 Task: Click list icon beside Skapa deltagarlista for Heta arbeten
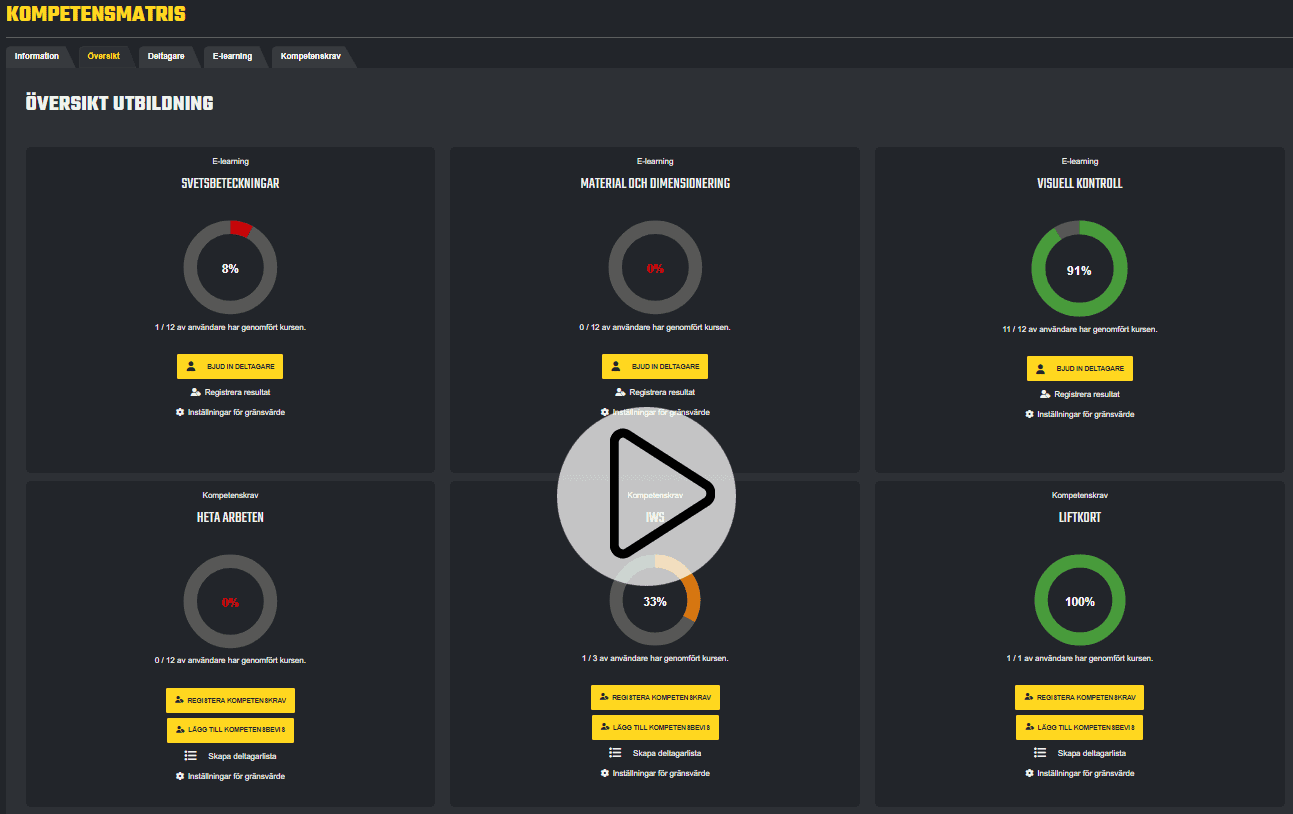pos(190,755)
